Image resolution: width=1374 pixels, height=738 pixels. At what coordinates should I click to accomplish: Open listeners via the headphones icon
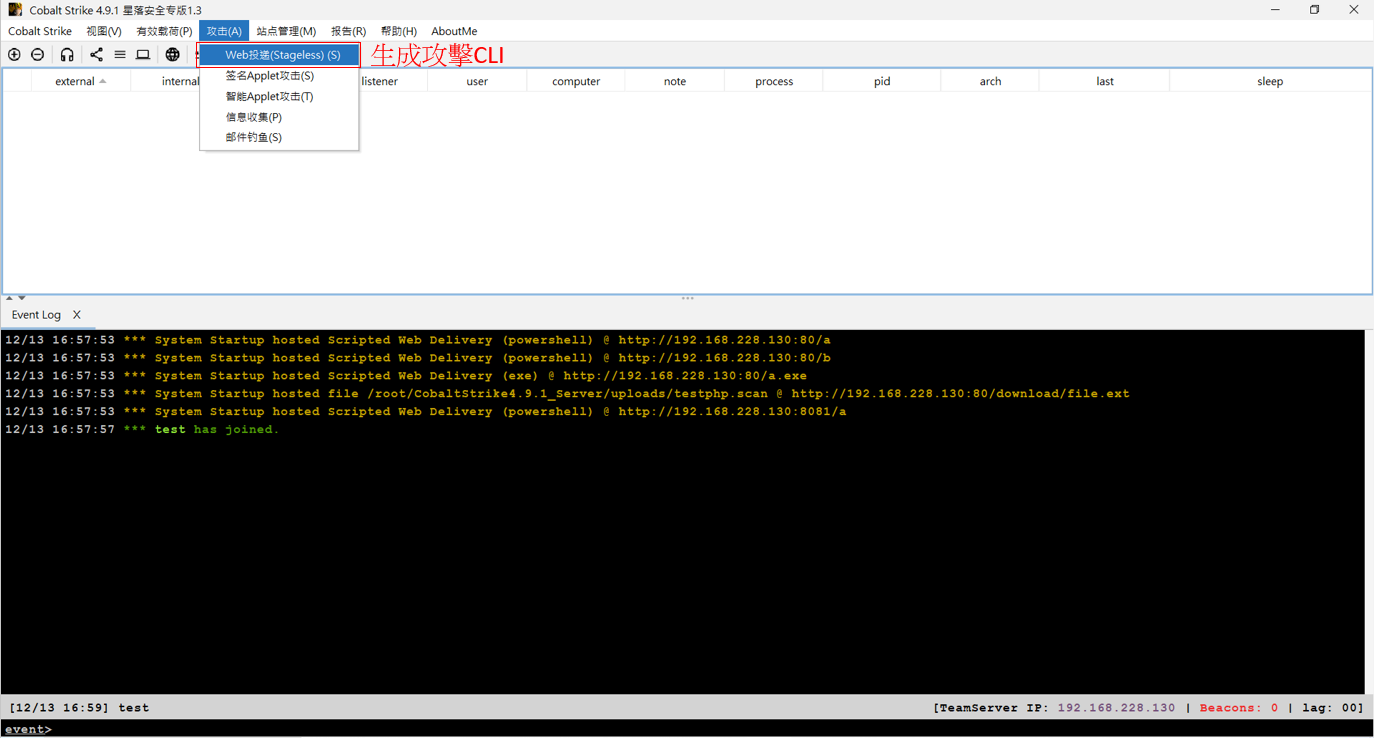click(x=67, y=55)
